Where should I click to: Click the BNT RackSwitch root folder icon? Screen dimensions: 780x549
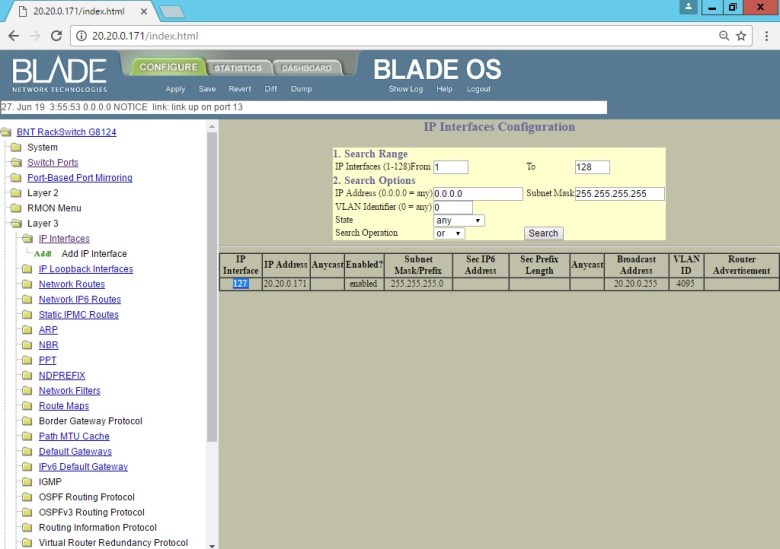pyautogui.click(x=6, y=132)
